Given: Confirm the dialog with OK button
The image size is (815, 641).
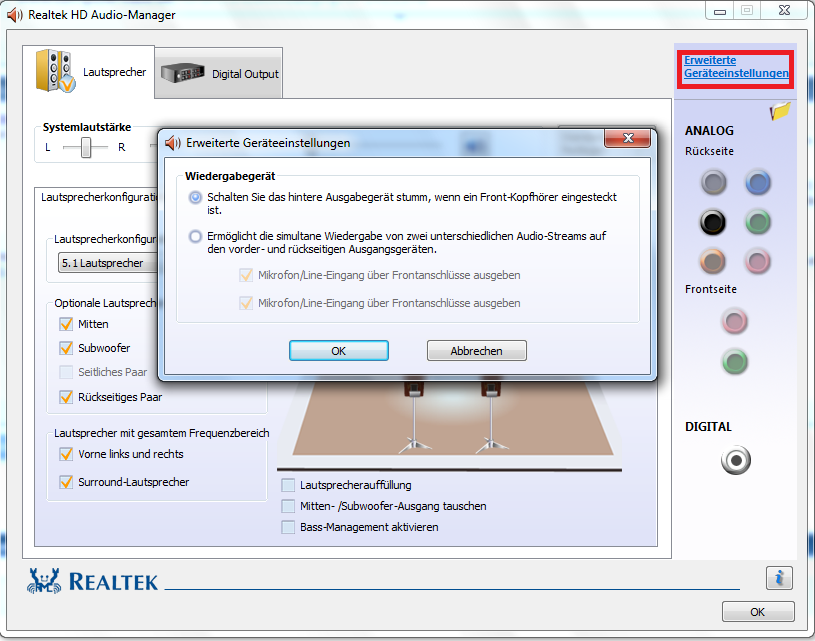Looking at the screenshot, I should (338, 351).
